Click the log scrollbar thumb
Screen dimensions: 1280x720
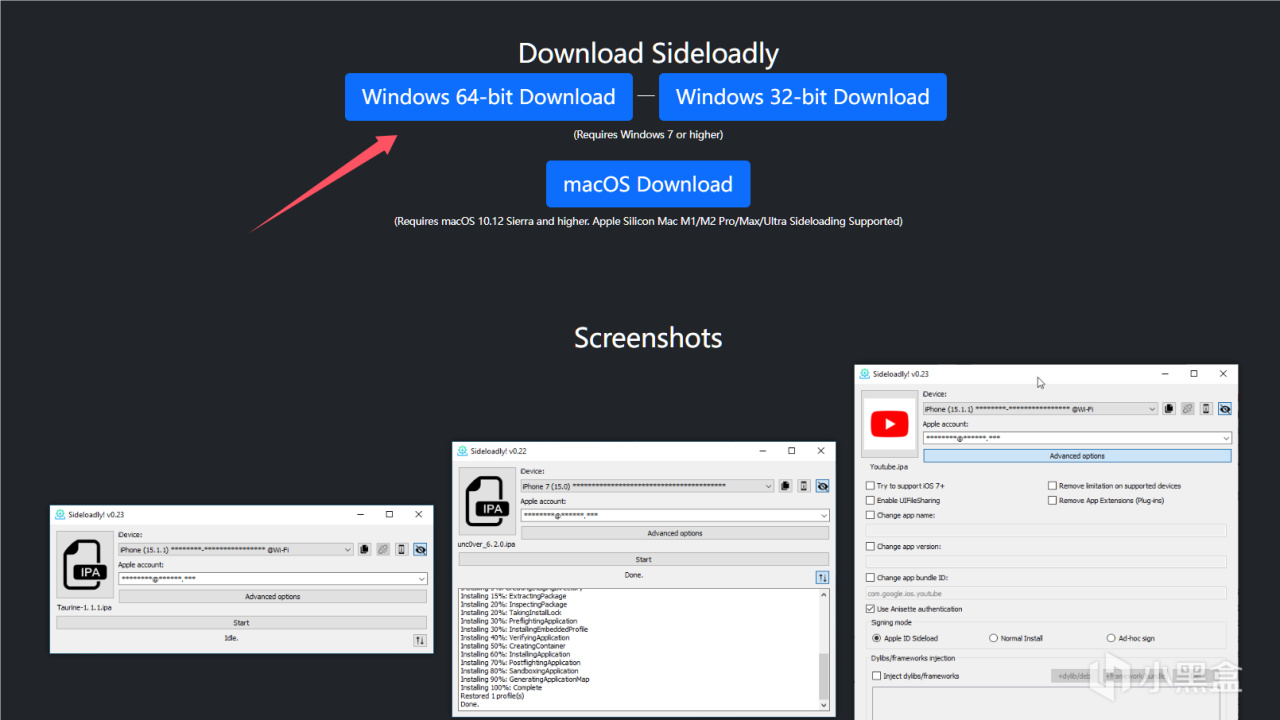coord(824,677)
